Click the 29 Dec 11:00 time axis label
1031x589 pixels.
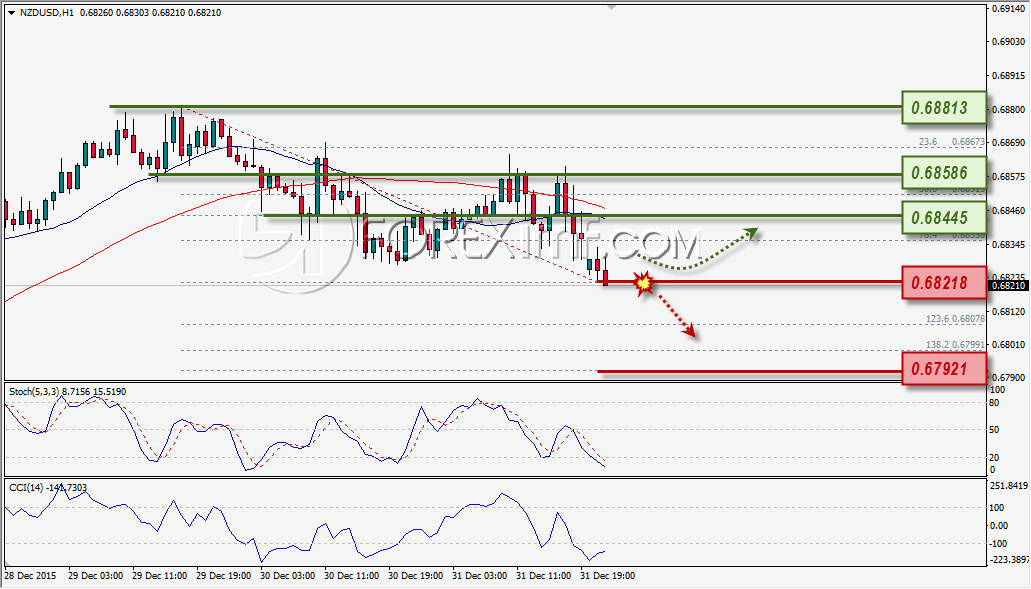coord(159,576)
